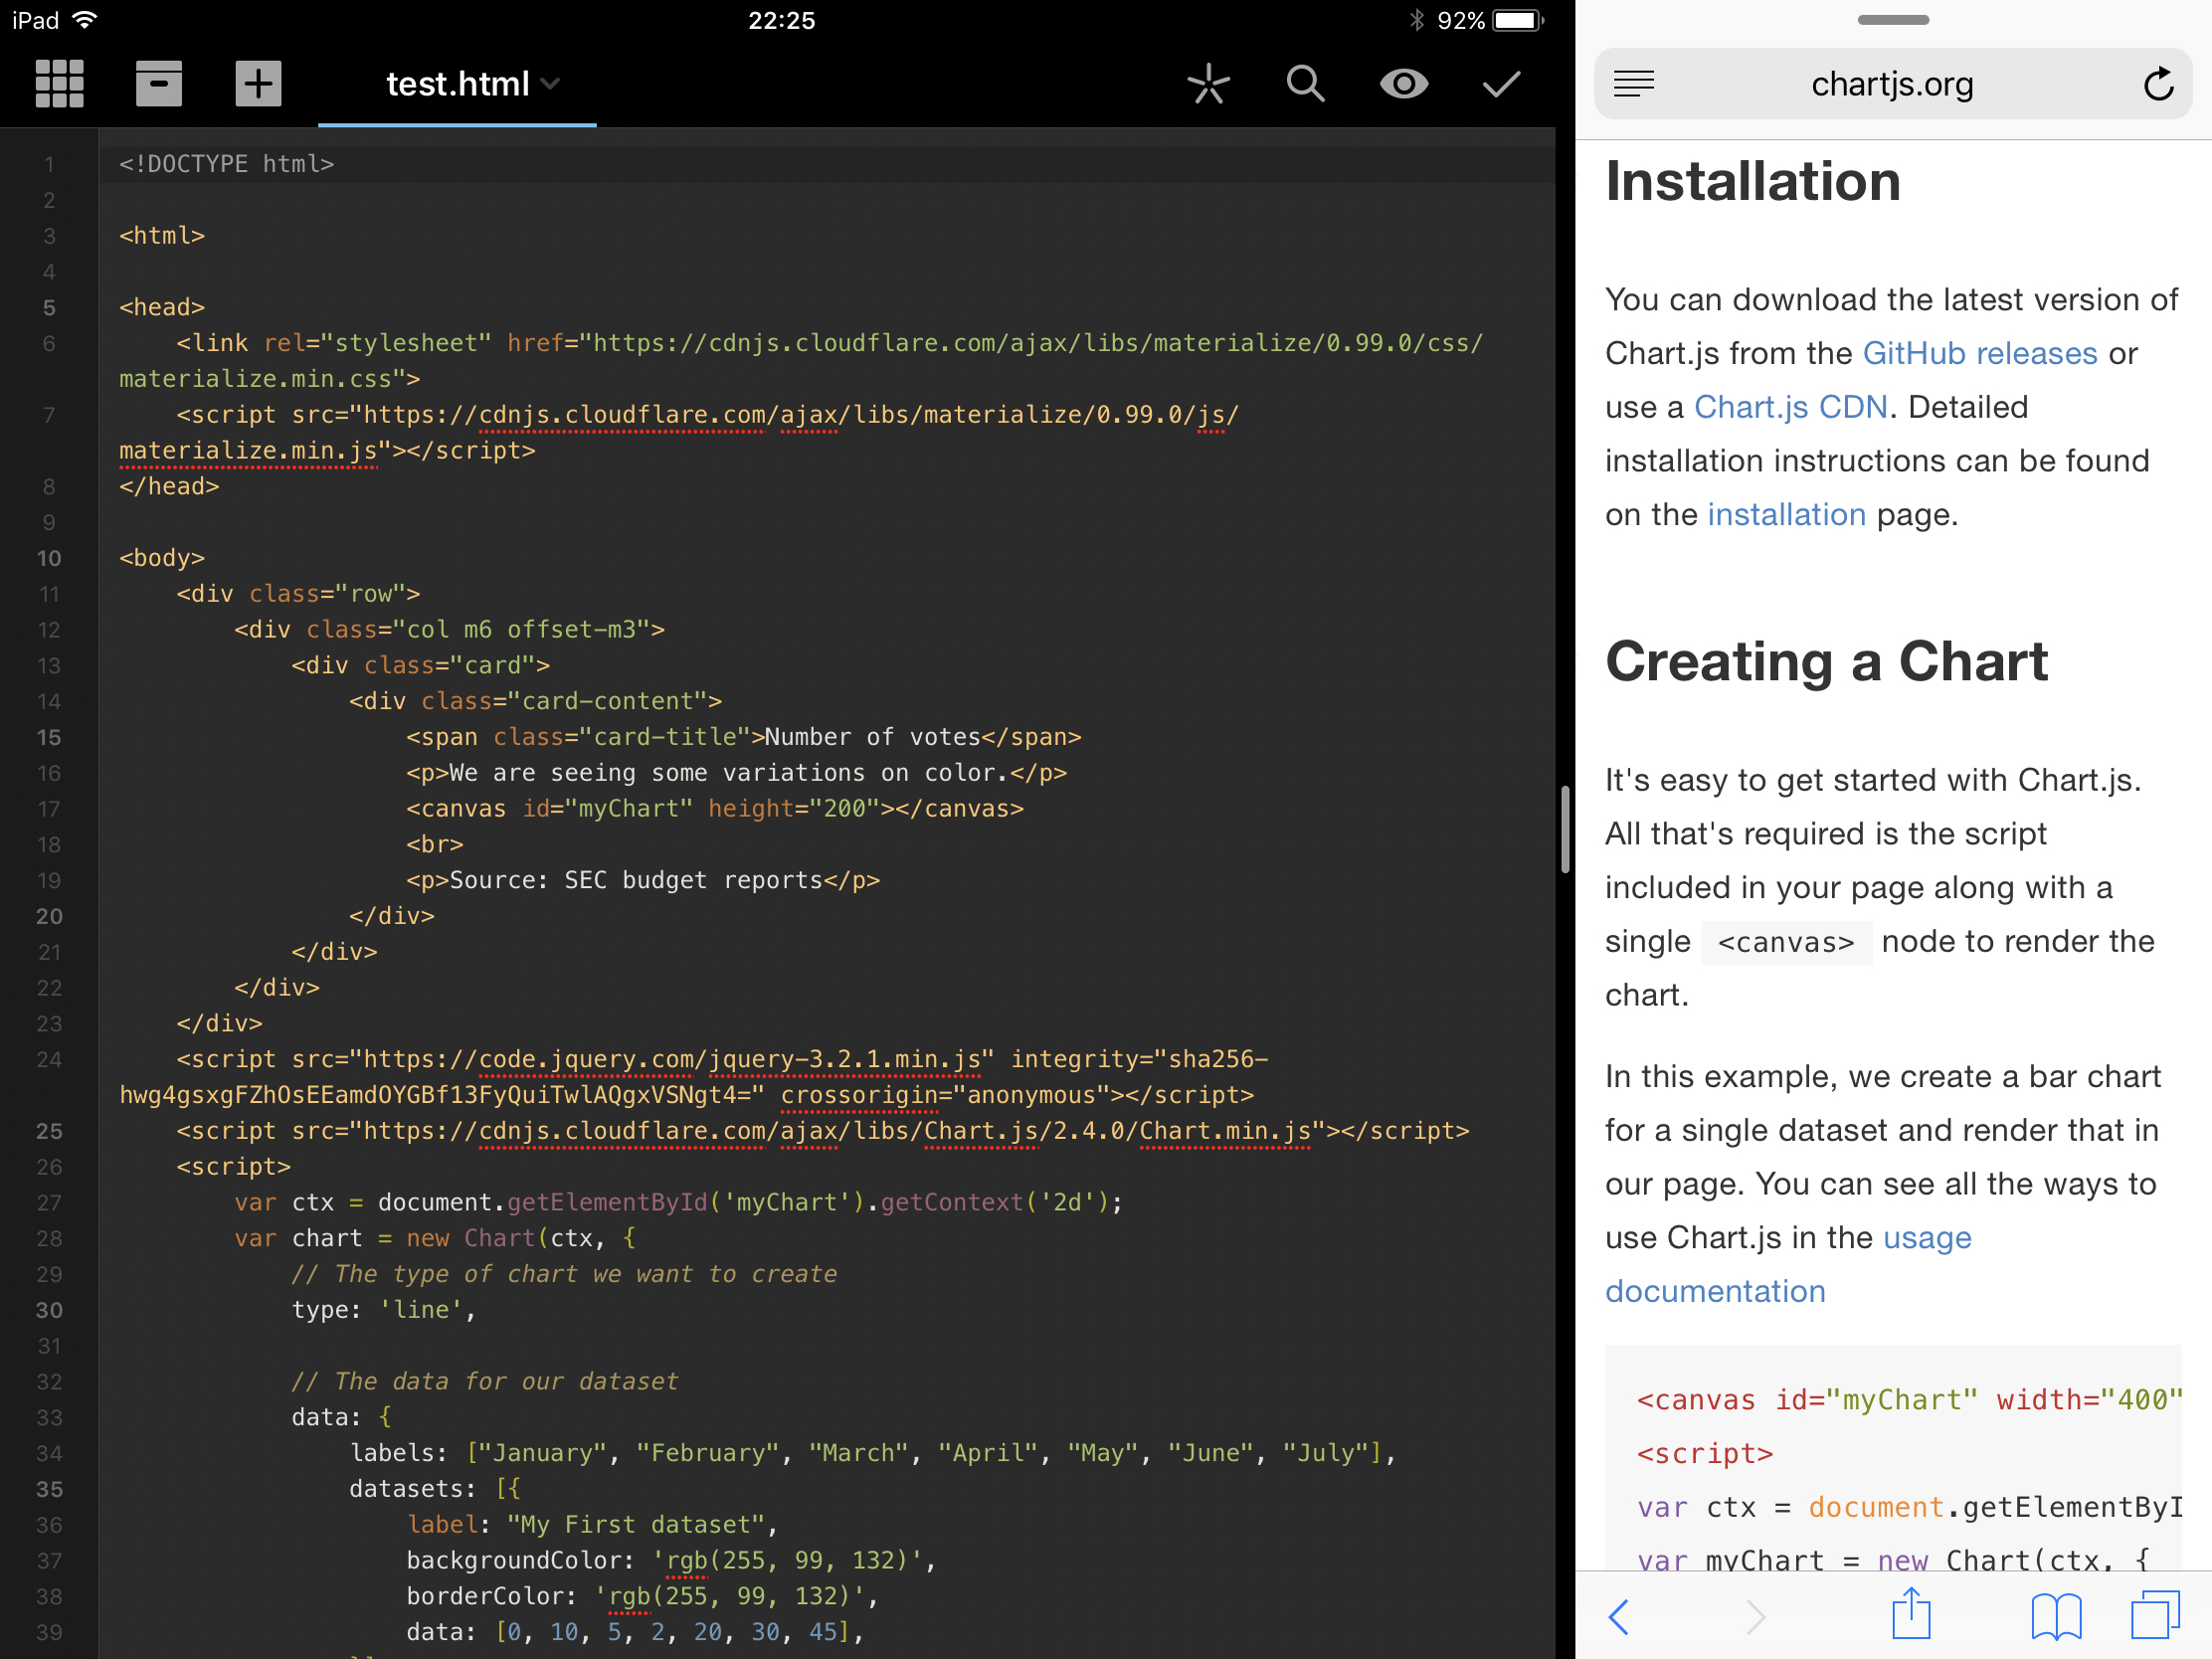Screen dimensions: 2212x1659
Task: Tap the canvas id="myChart" code line
Action: pos(715,808)
